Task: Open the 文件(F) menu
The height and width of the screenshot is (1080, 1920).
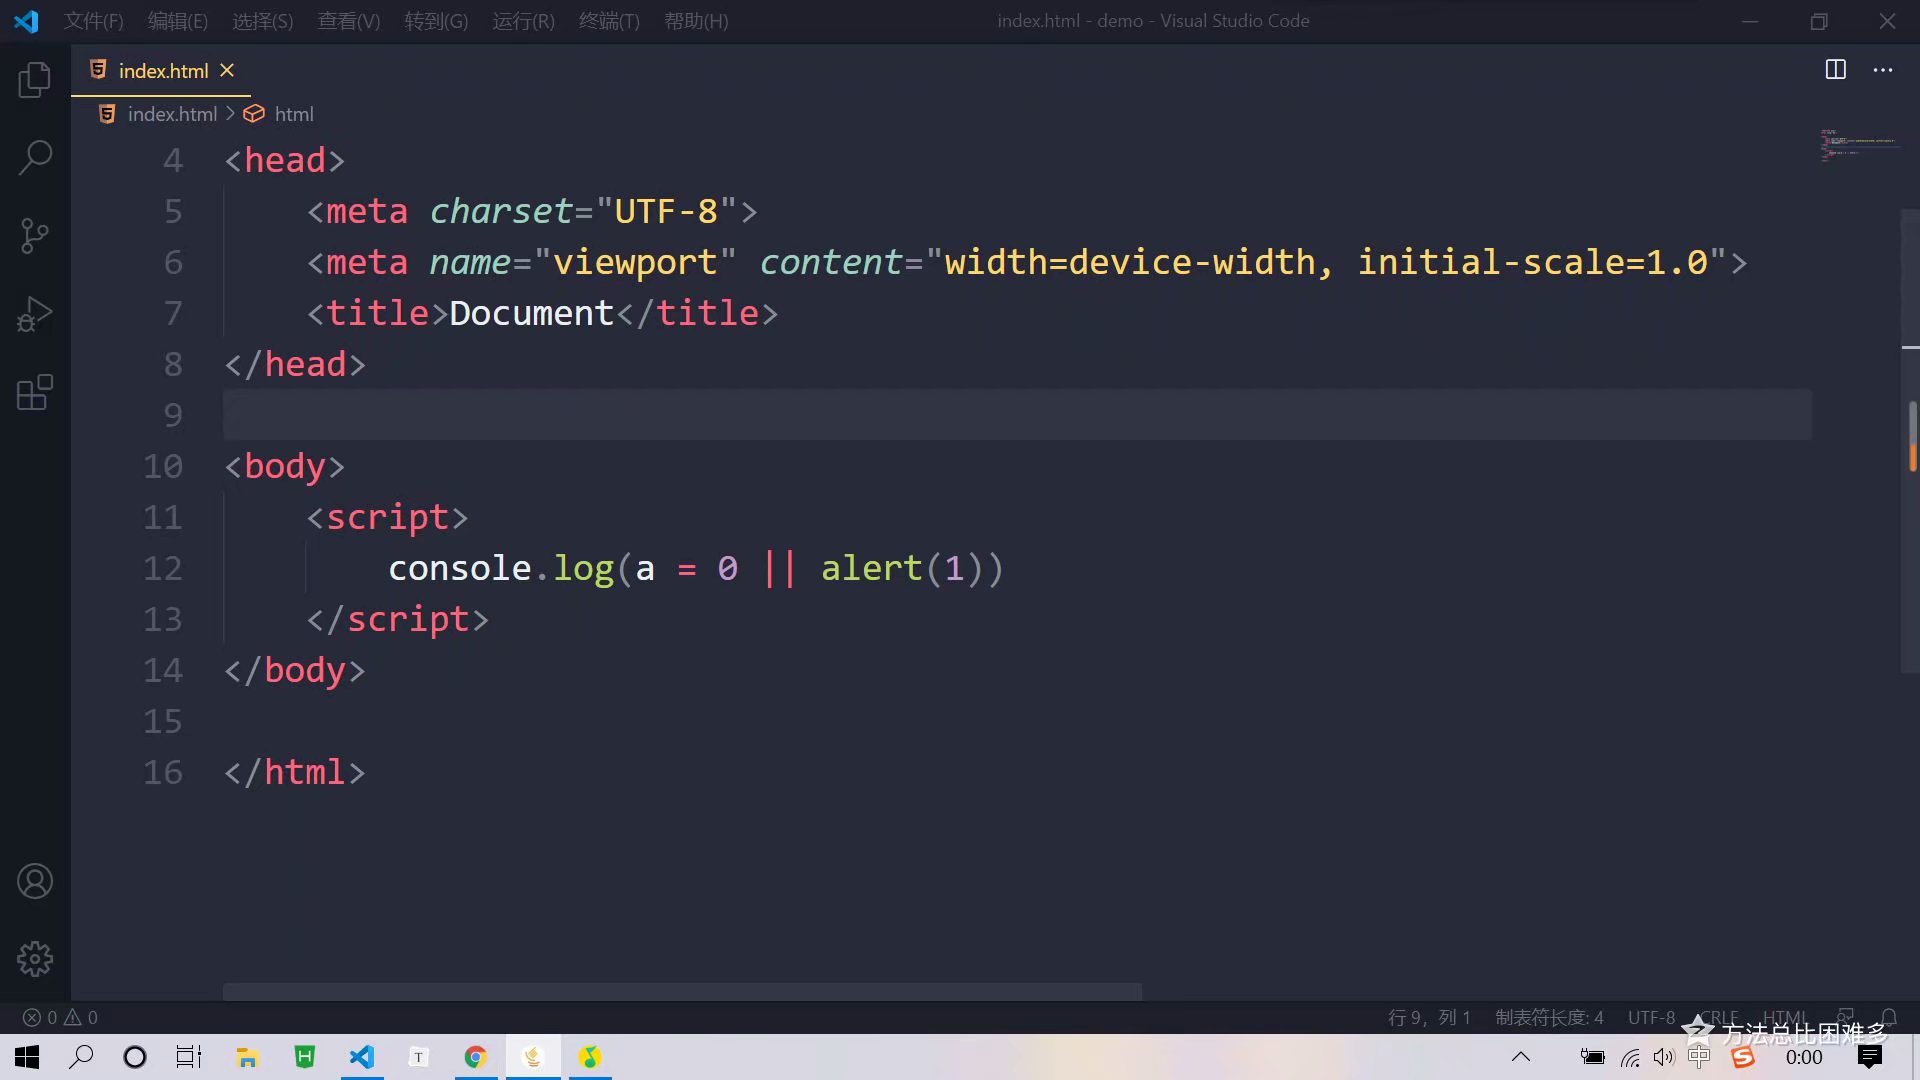Action: [94, 21]
